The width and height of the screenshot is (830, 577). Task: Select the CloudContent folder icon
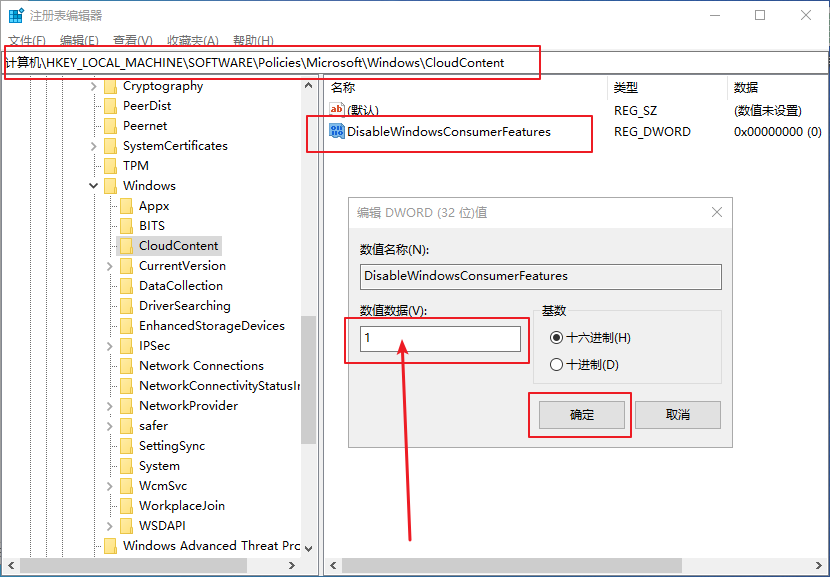pyautogui.click(x=126, y=246)
